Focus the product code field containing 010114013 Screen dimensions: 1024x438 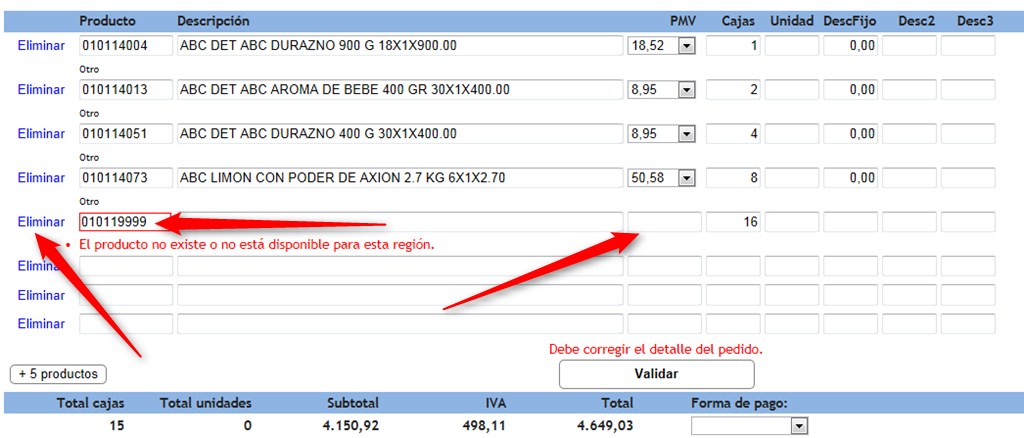[x=126, y=90]
